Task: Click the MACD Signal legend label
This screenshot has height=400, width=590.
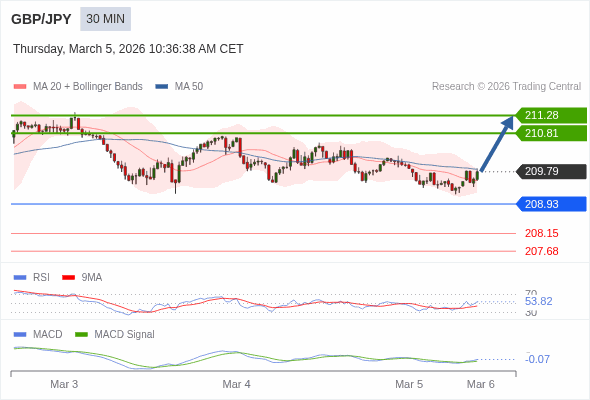Action: [125, 335]
